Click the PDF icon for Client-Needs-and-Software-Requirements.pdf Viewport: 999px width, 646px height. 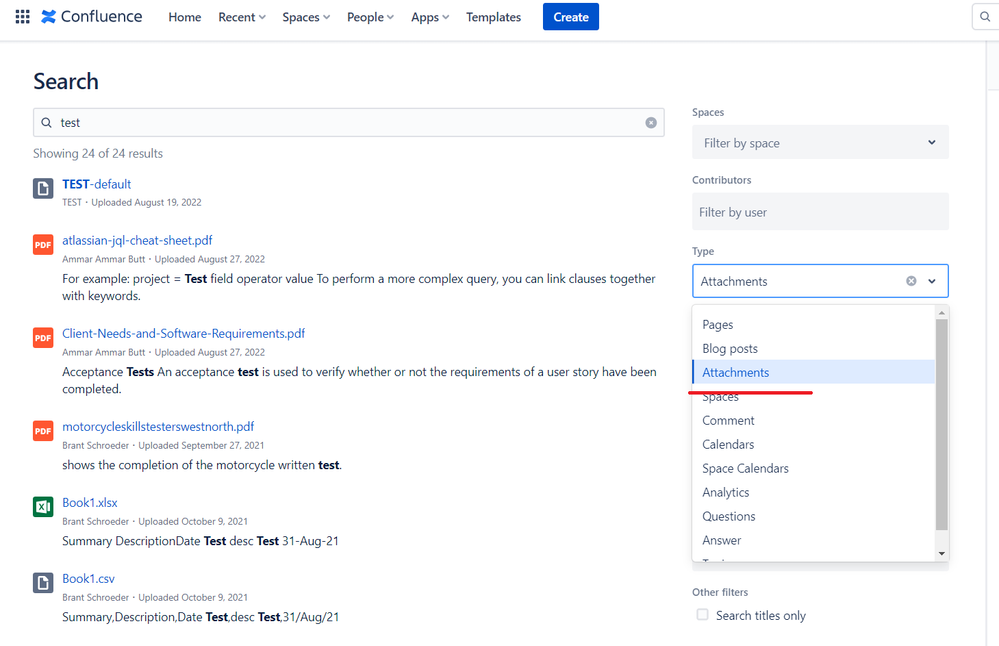pos(43,338)
